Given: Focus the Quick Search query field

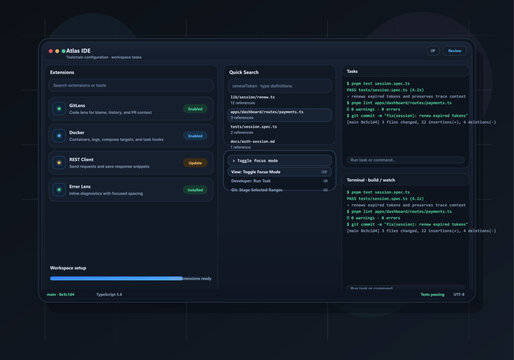Looking at the screenshot, I should point(280,86).
